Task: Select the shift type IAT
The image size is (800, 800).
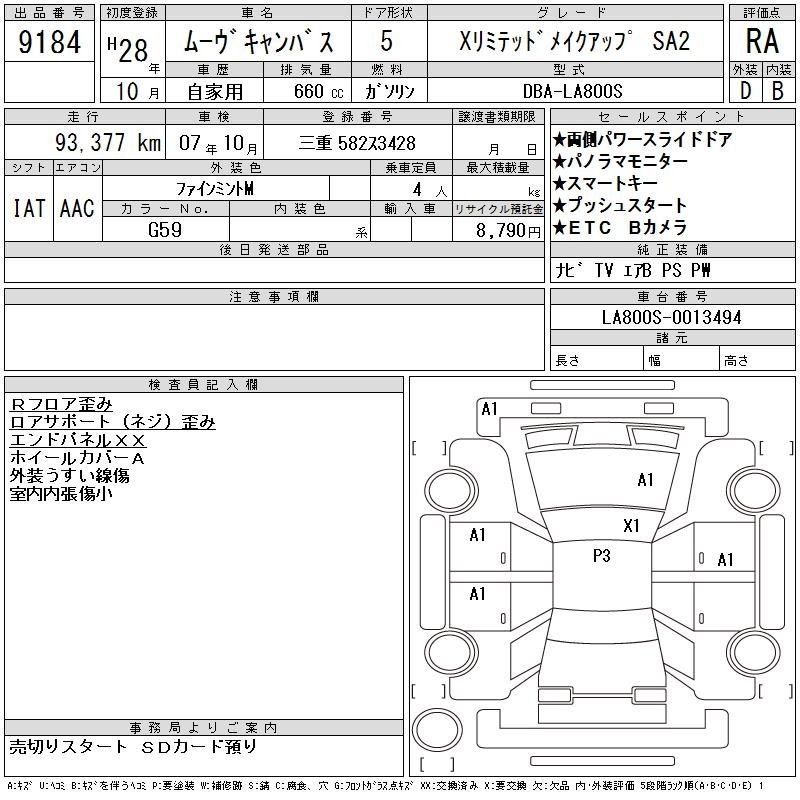Action: point(29,209)
